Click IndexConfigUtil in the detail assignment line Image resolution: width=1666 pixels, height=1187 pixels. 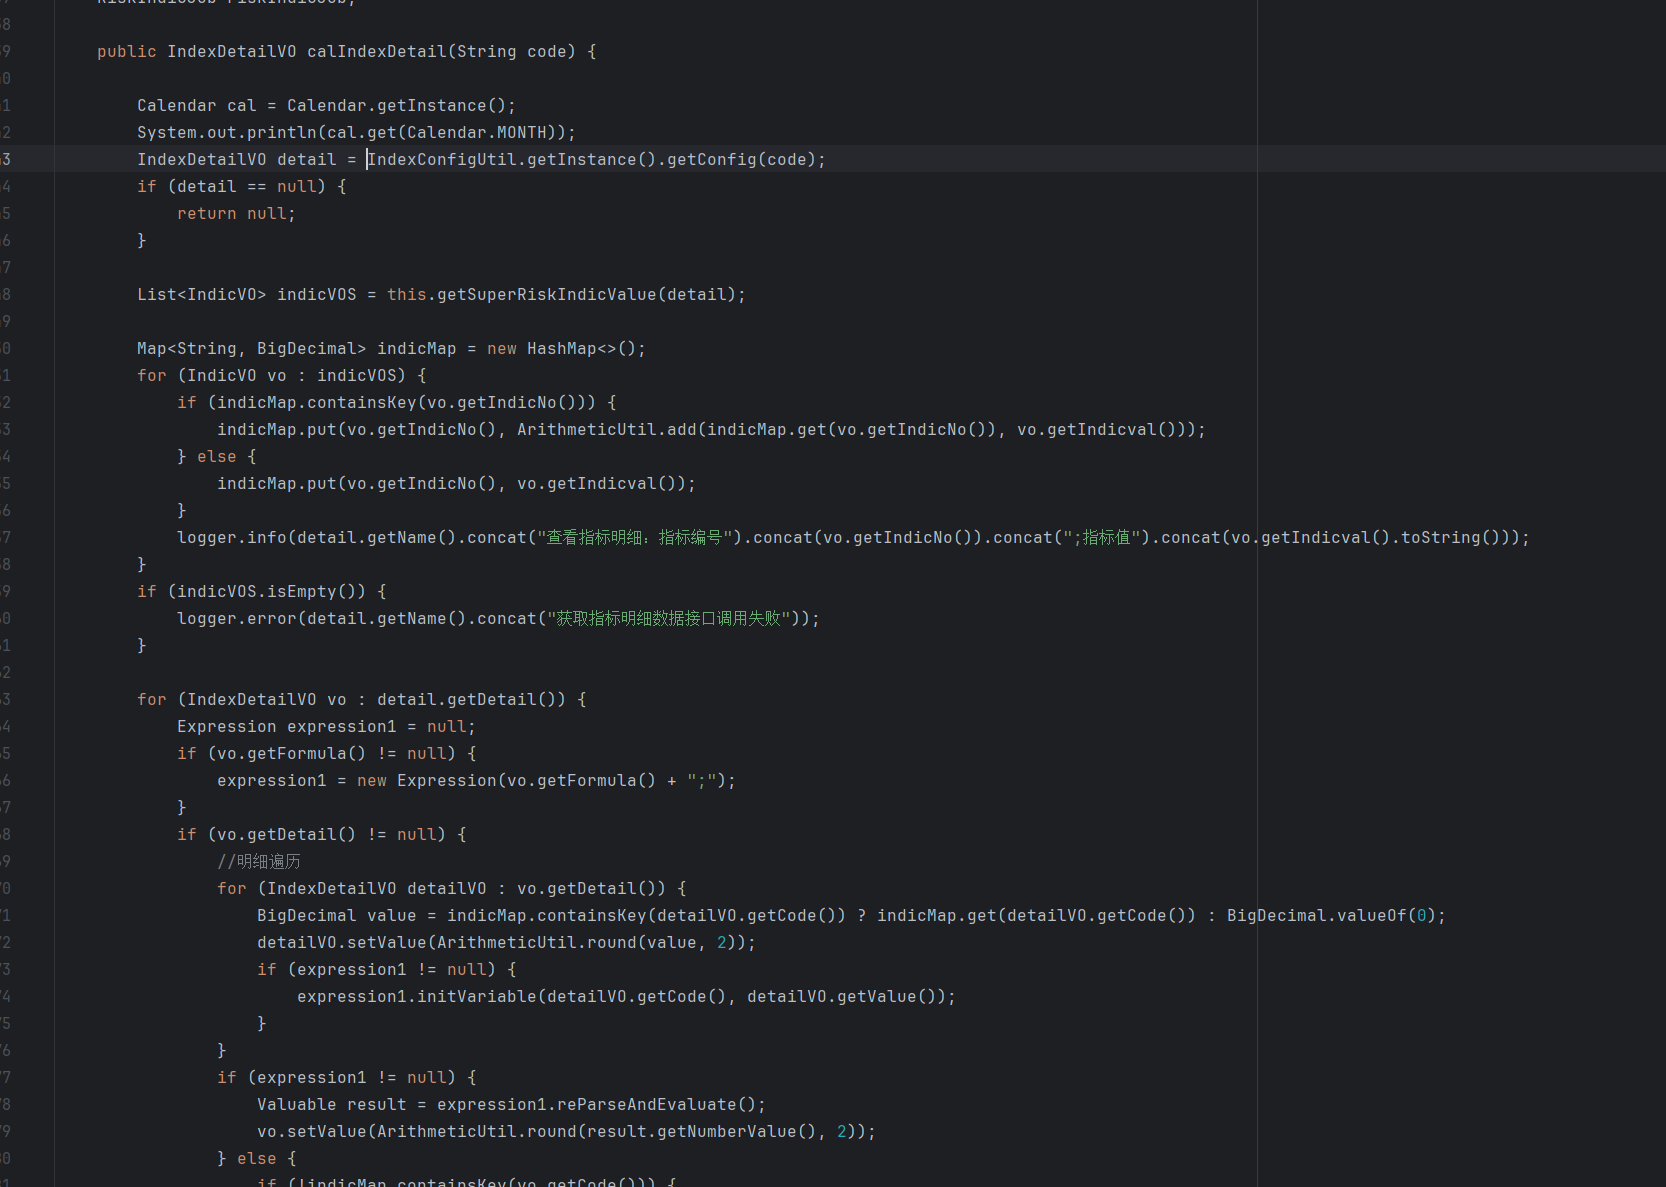442,159
